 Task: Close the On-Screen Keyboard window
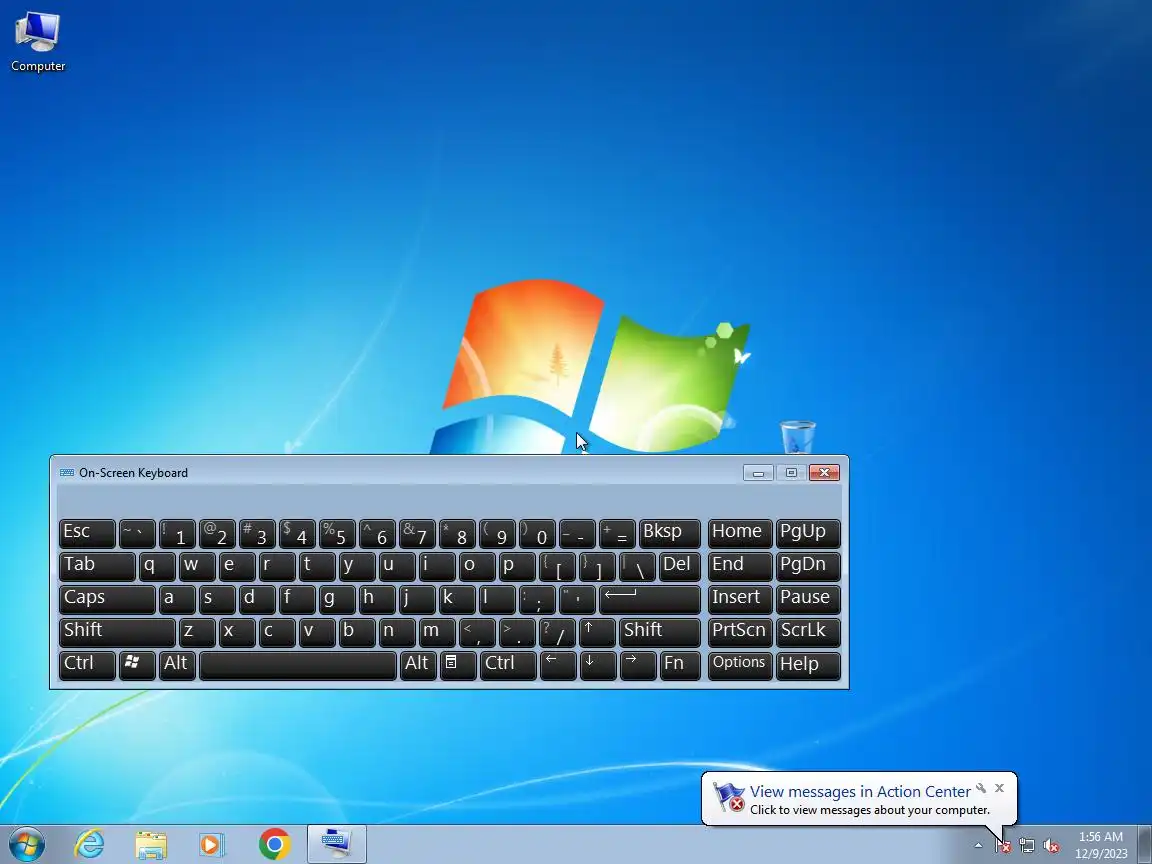(x=824, y=473)
